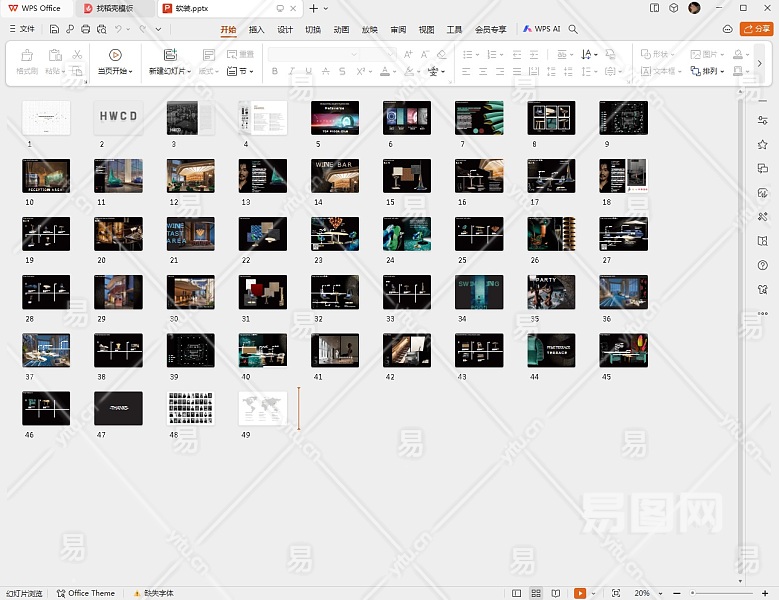
Task: Open the 排列 arrange dropdown
Action: point(712,72)
